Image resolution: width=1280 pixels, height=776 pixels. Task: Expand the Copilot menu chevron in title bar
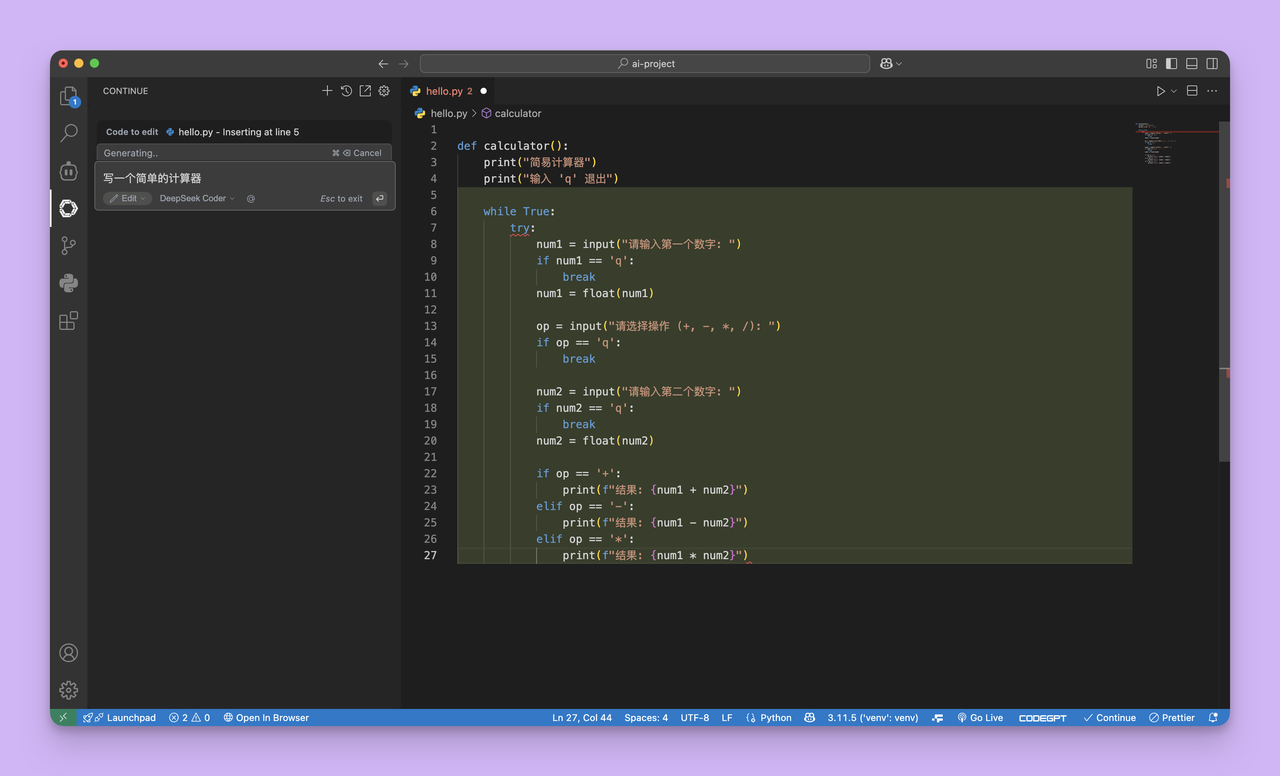coord(899,64)
